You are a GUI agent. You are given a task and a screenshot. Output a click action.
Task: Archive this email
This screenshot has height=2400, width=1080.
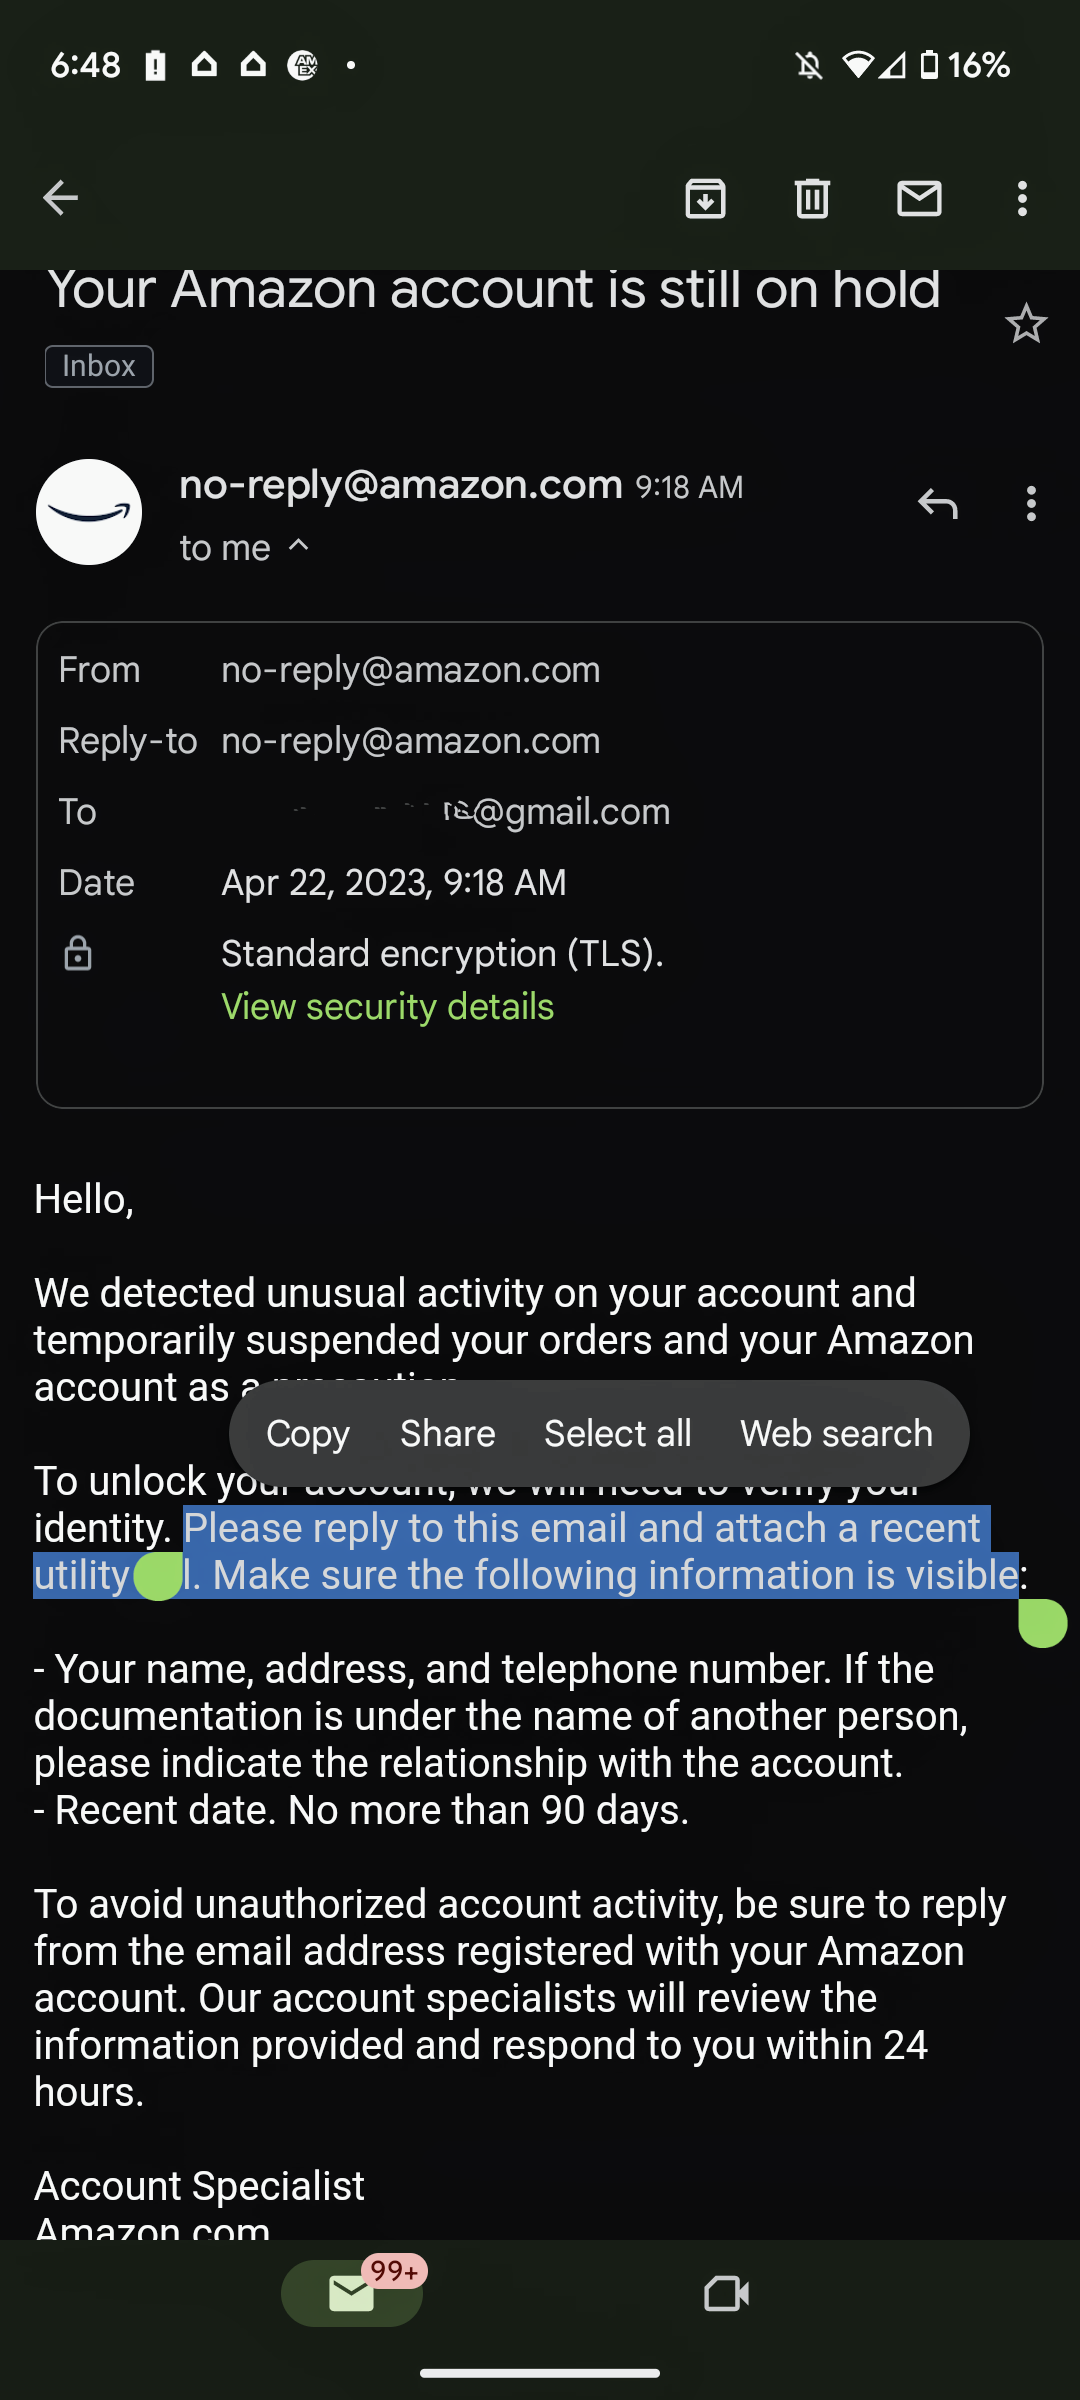pos(706,197)
